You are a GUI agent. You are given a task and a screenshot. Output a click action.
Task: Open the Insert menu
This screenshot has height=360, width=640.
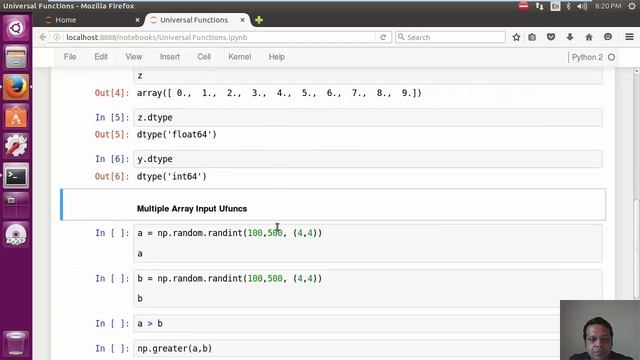(x=169, y=57)
